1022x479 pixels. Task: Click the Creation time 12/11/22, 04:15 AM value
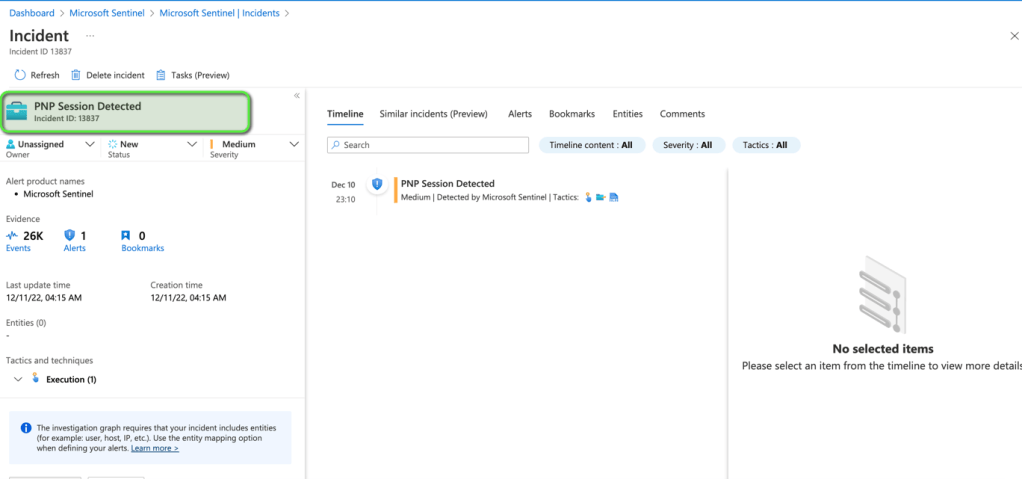coord(188,298)
